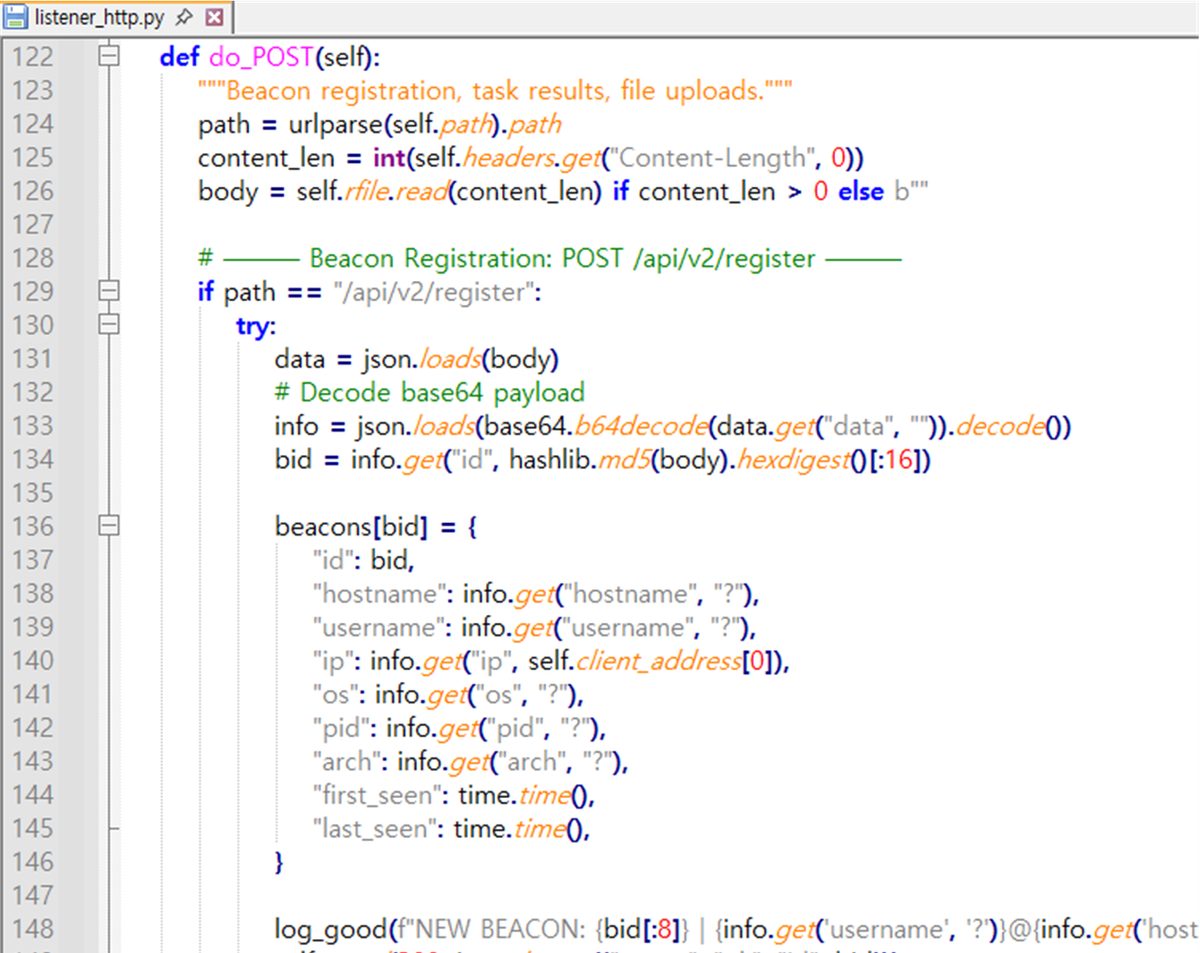The height and width of the screenshot is (953, 1200).
Task: Click the pin icon on listener_http.py tab
Action: (185, 18)
